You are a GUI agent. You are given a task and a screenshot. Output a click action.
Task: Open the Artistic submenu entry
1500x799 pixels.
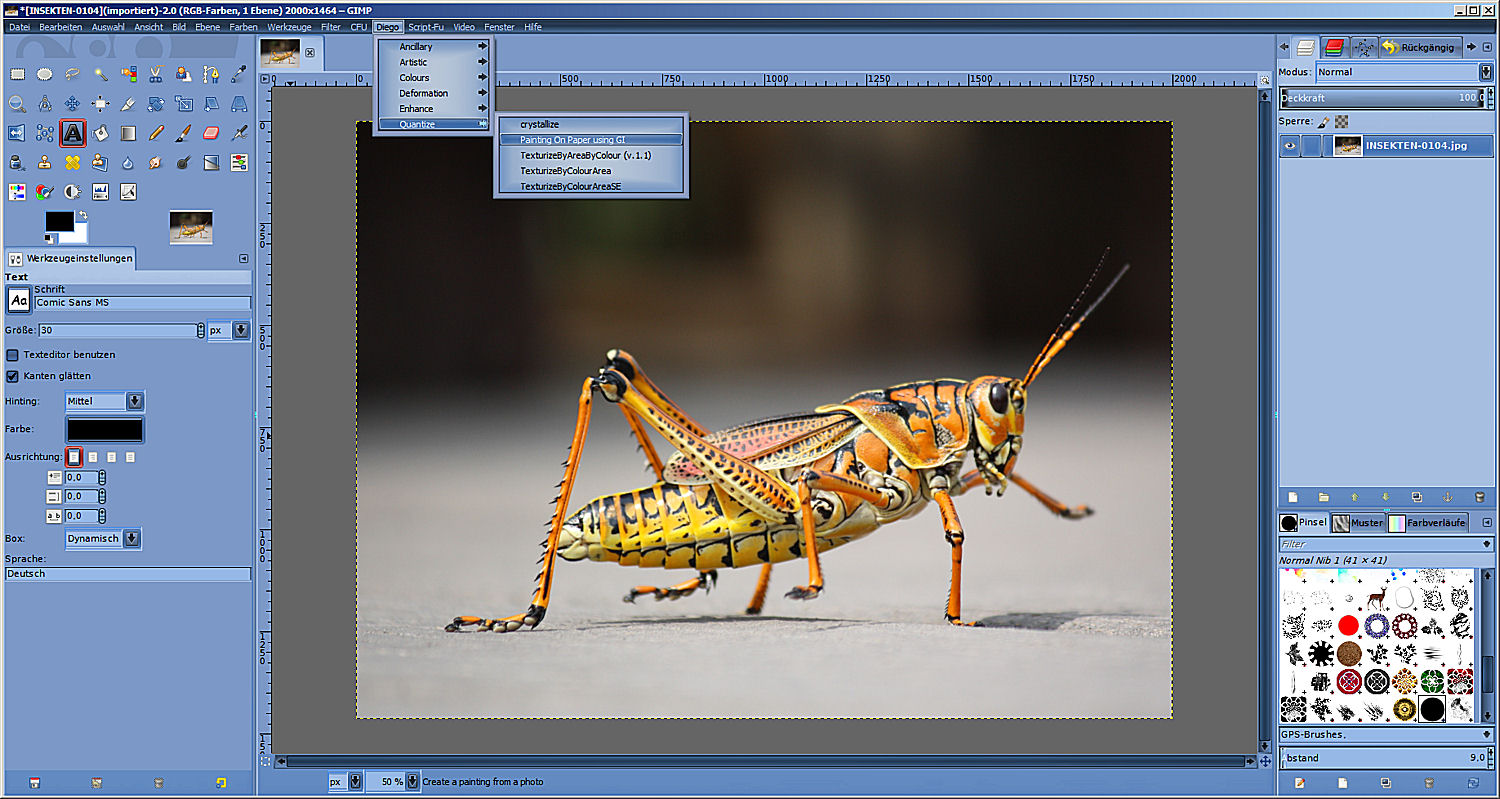tap(433, 62)
